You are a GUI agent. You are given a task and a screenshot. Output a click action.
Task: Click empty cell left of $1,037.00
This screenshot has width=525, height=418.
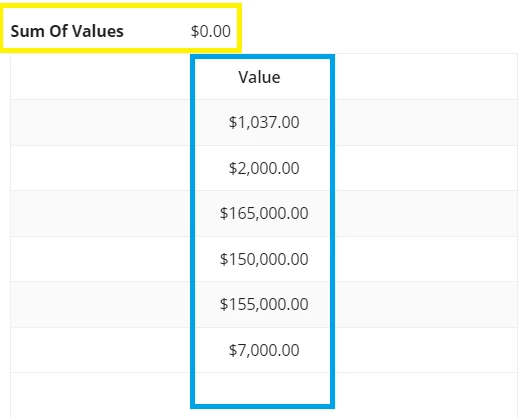click(100, 122)
